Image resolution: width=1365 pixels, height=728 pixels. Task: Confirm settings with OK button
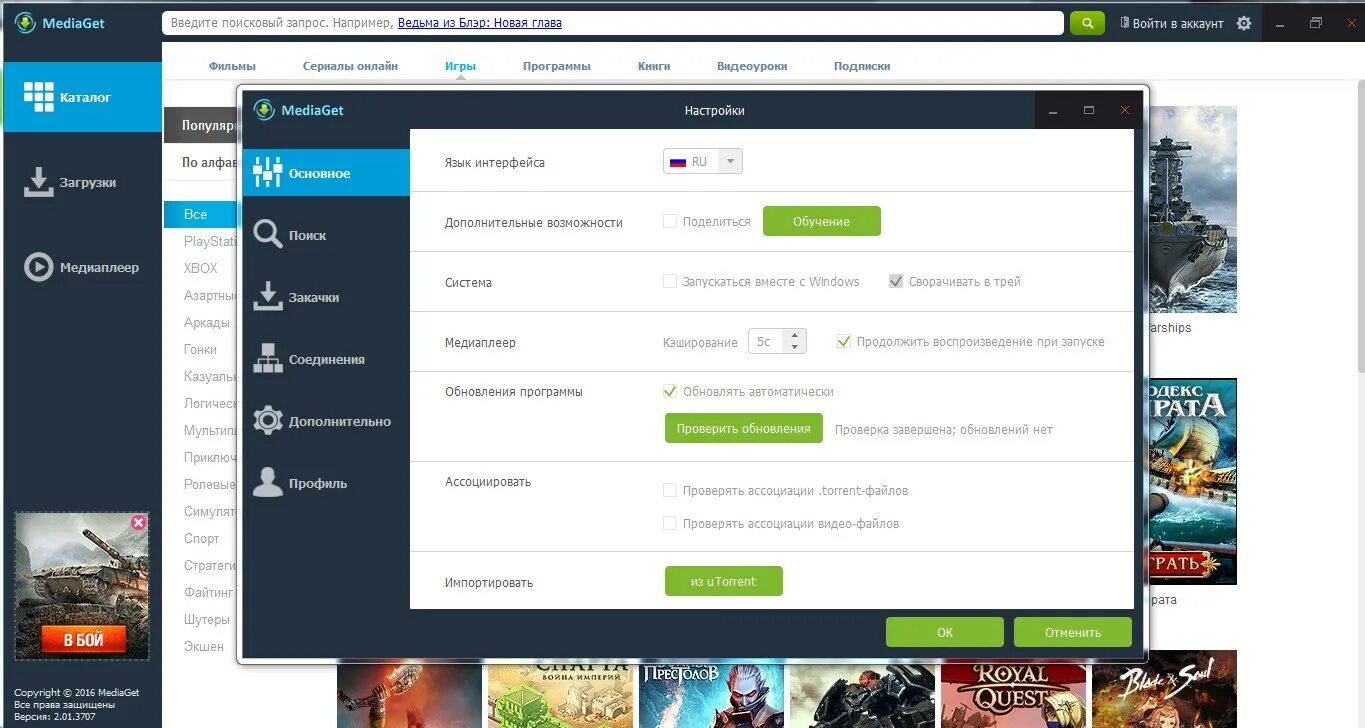click(x=945, y=632)
